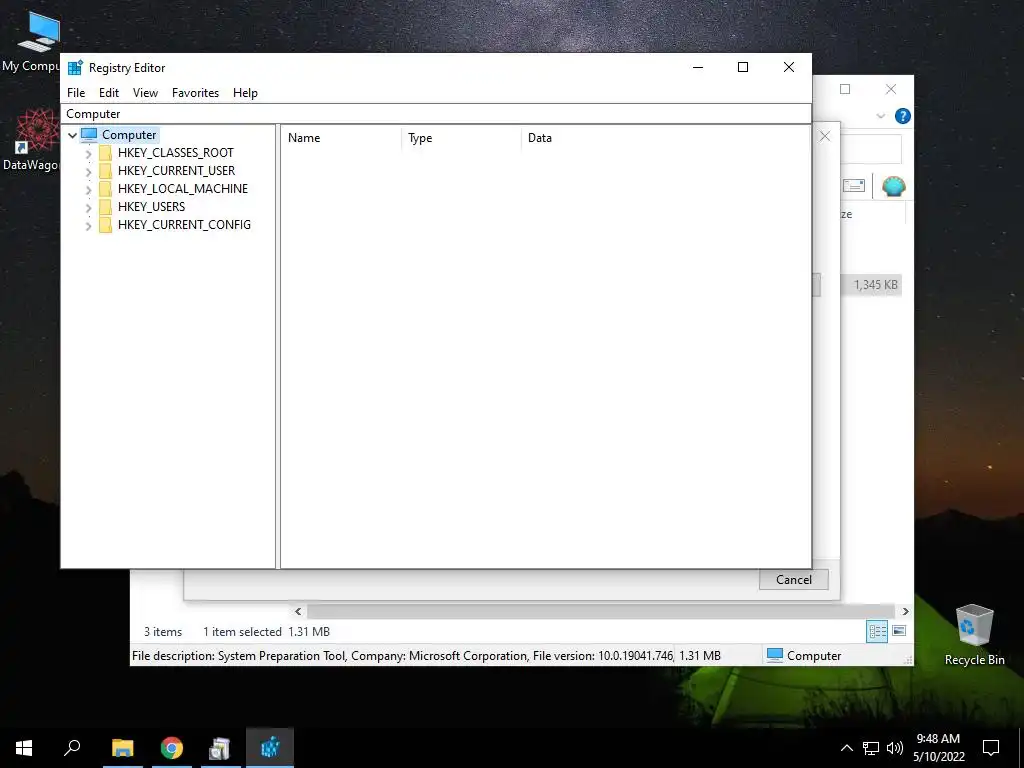
Task: Click the '3 items' status text
Action: [163, 632]
